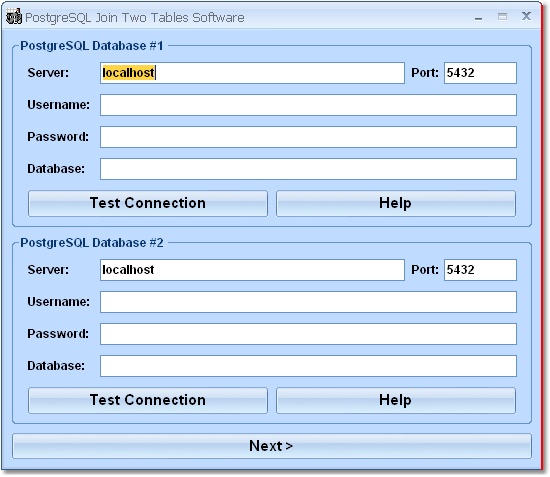This screenshot has height=477, width=550.
Task: Focus the Database #1 Server field
Action: click(x=252, y=73)
